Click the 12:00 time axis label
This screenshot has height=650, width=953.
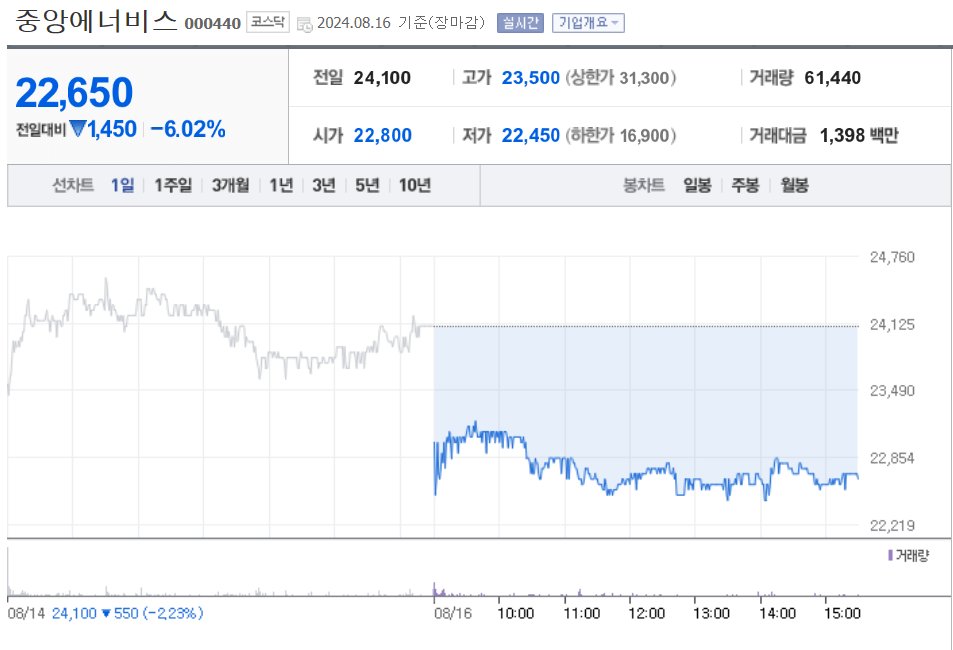tap(646, 613)
